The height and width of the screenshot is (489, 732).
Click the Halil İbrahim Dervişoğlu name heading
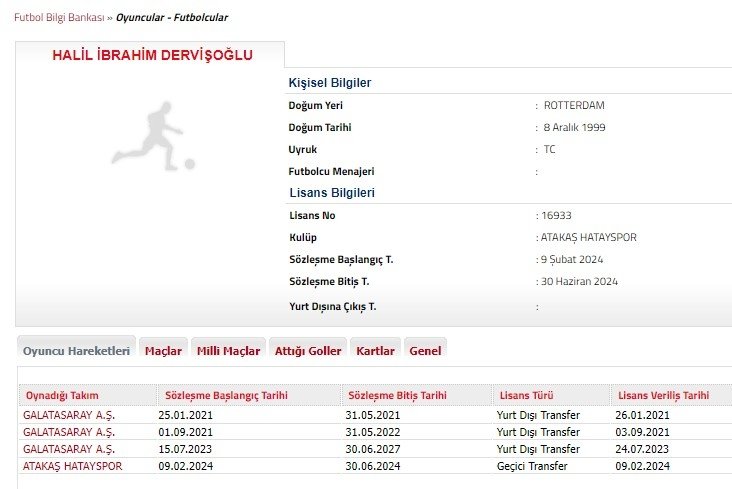tap(152, 56)
